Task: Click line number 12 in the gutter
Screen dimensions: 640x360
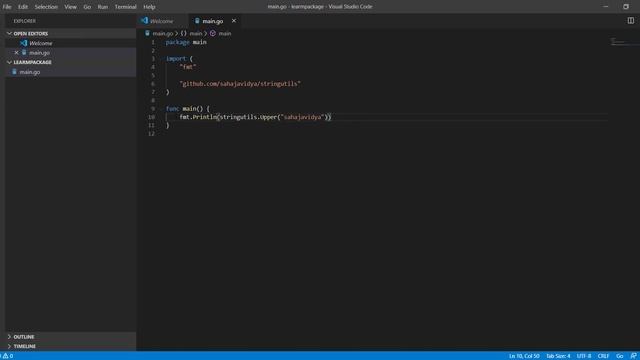Action: (151, 133)
